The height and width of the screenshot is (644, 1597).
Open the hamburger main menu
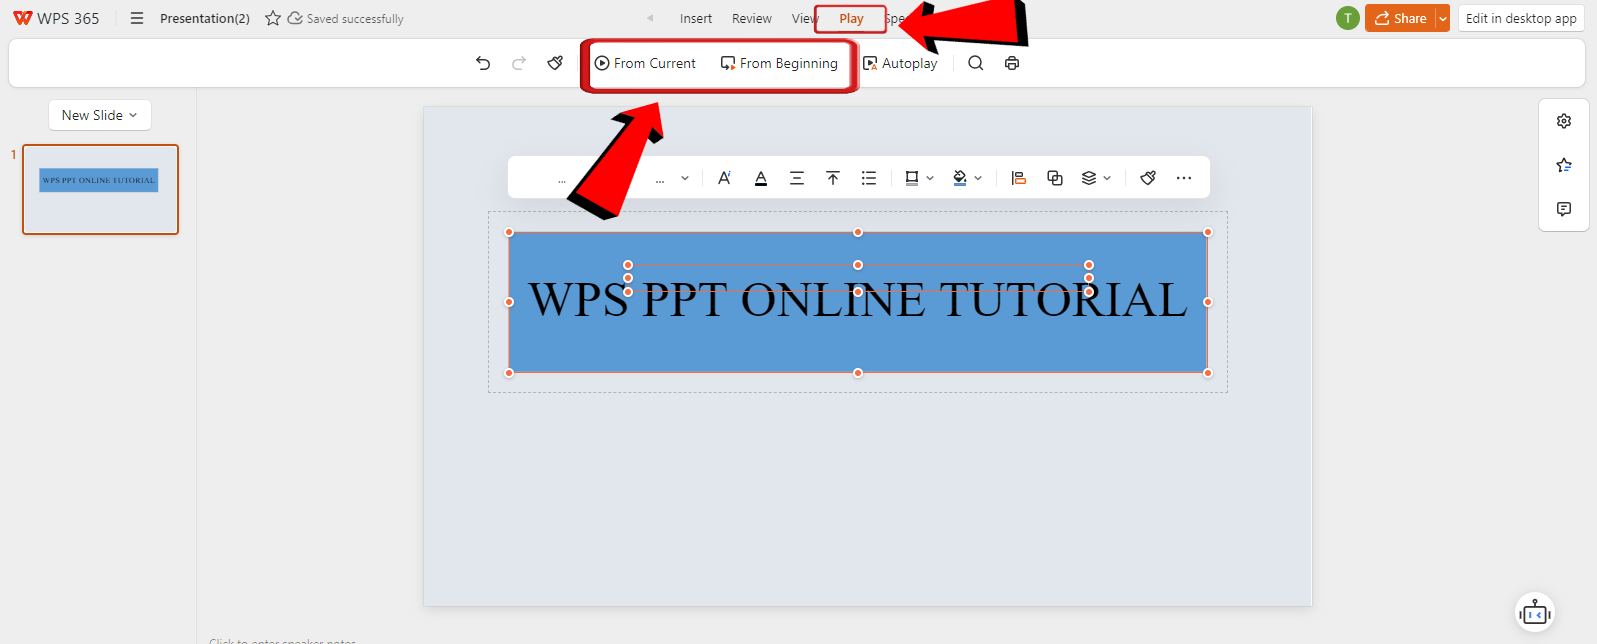click(137, 18)
